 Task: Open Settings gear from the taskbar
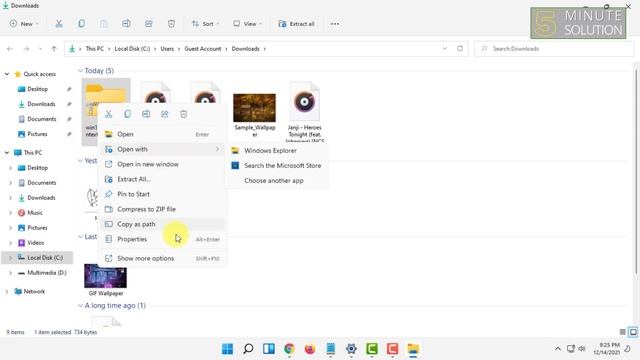351,349
